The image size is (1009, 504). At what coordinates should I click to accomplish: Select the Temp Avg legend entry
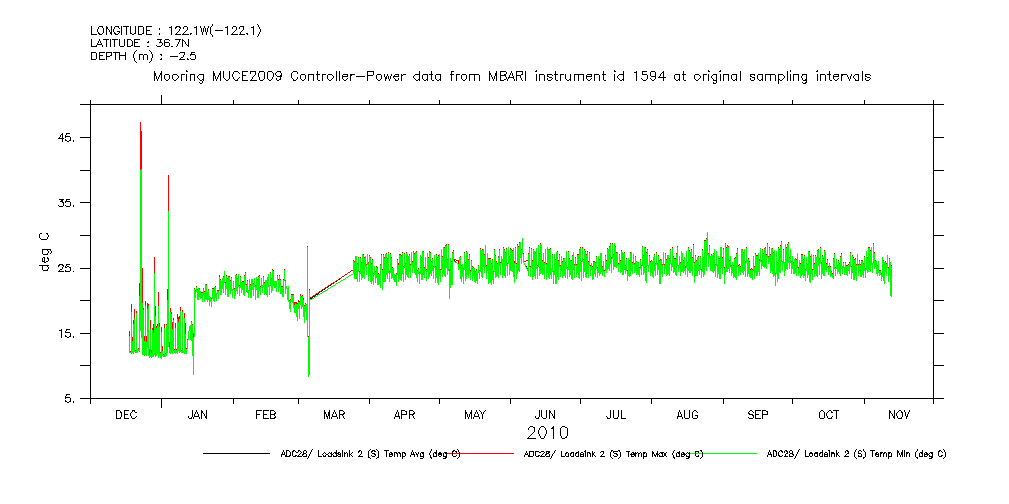point(370,454)
